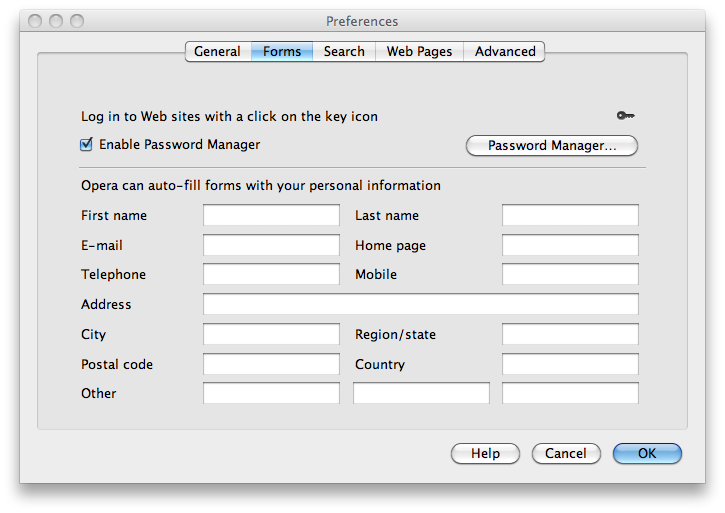Open the Search tab
725x513 pixels.
pos(344,52)
